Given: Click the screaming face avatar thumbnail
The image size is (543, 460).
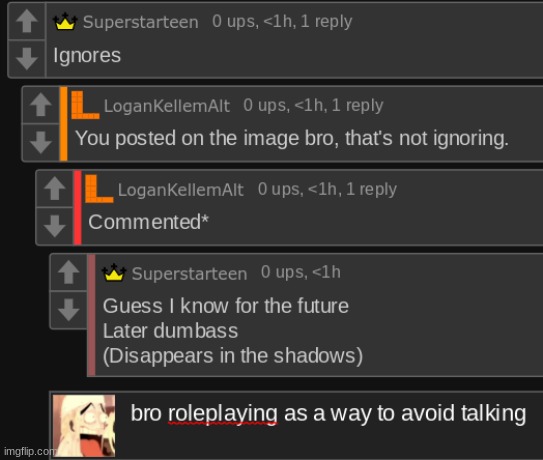Looking at the screenshot, I should point(84,426).
